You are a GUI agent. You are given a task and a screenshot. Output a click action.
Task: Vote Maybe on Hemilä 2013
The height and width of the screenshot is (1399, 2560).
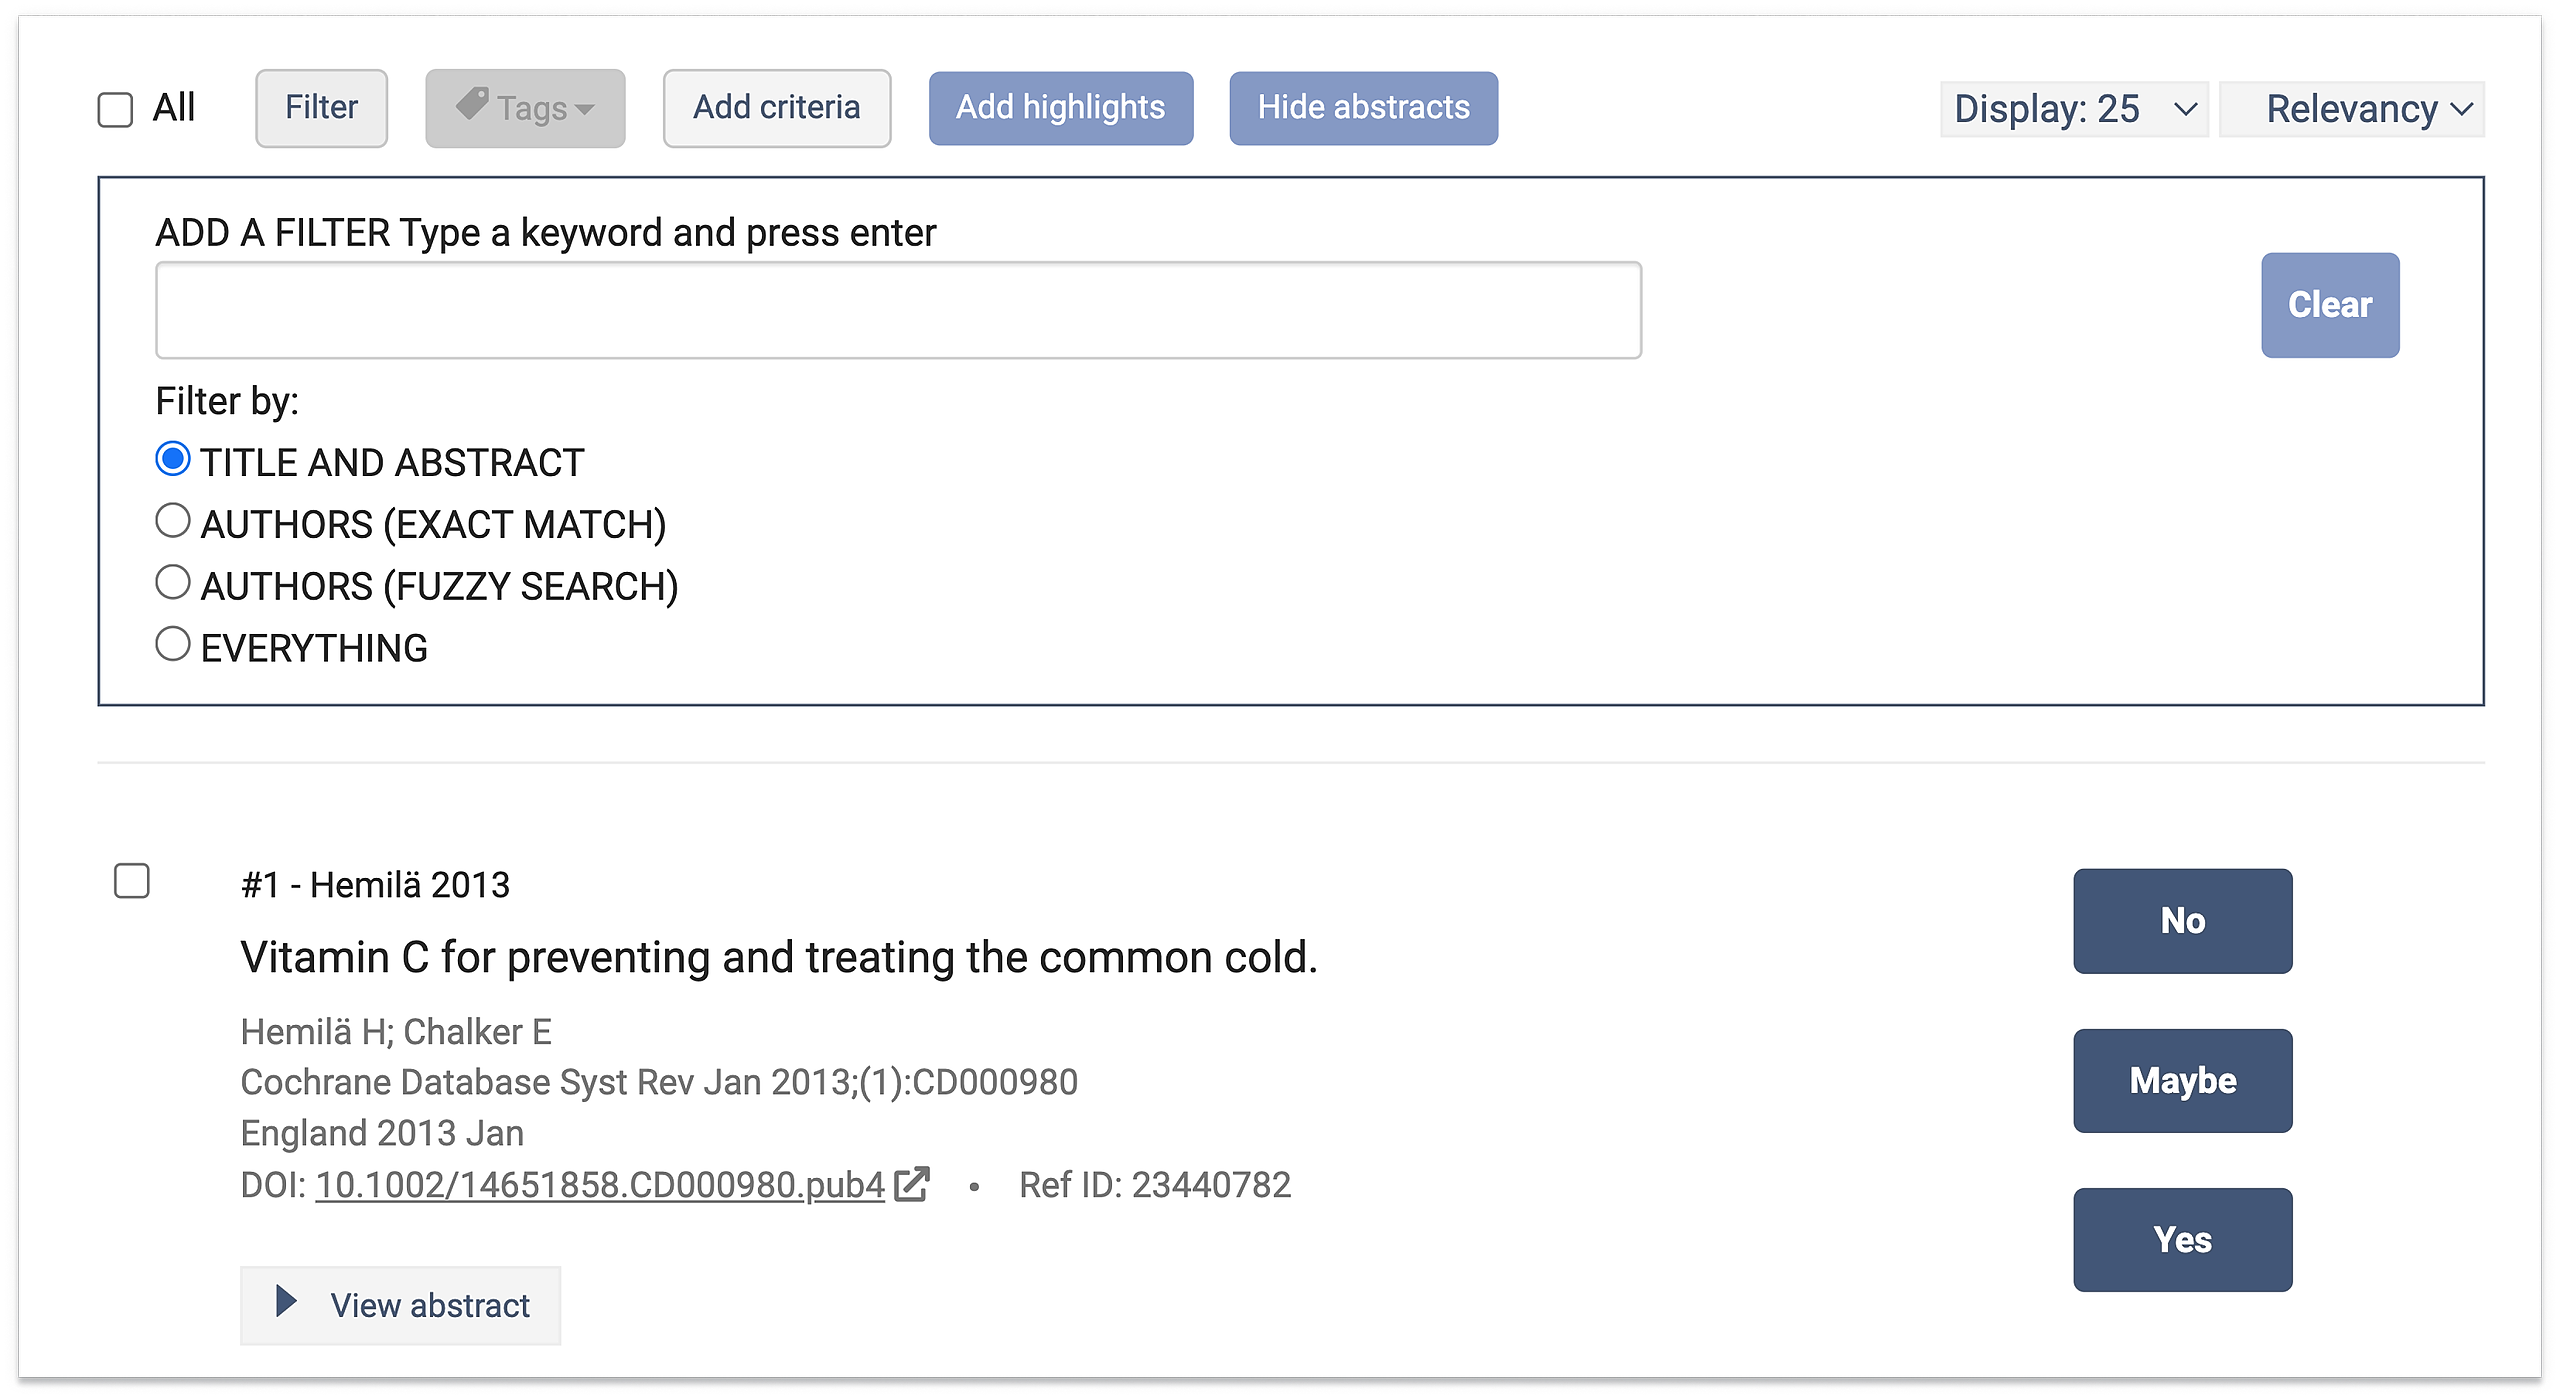2182,1081
